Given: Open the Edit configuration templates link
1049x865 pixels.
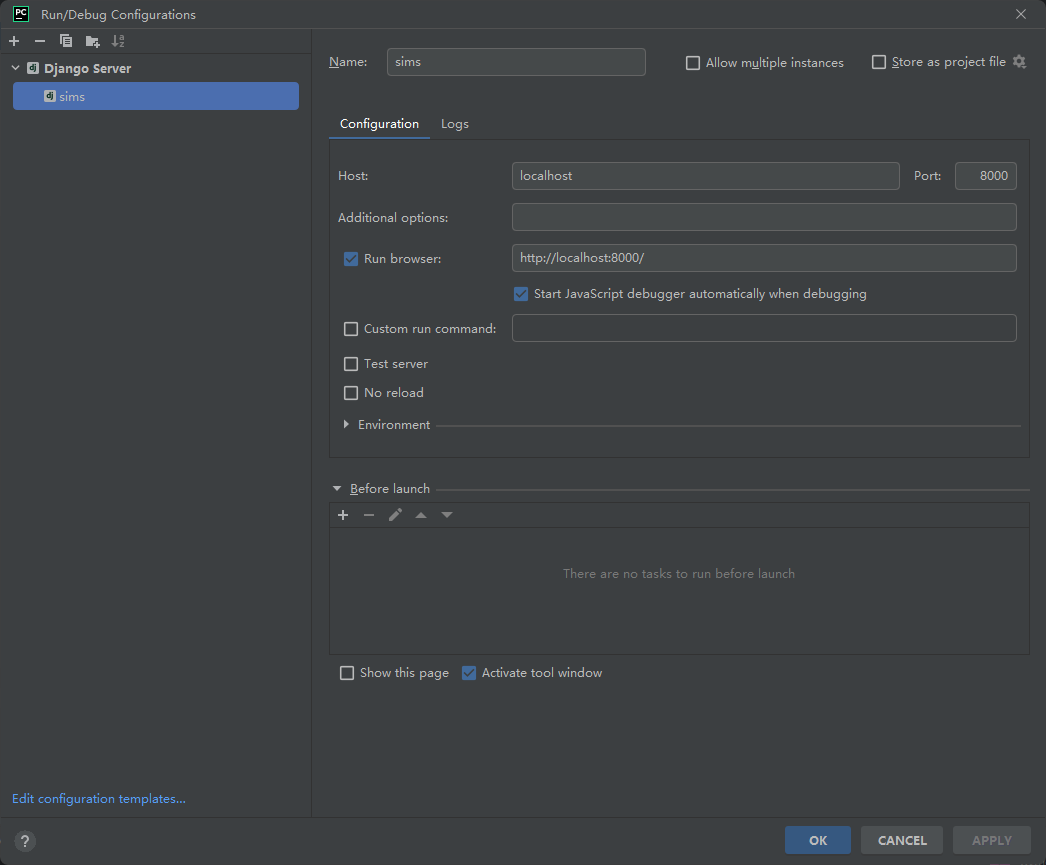Looking at the screenshot, I should coord(99,799).
